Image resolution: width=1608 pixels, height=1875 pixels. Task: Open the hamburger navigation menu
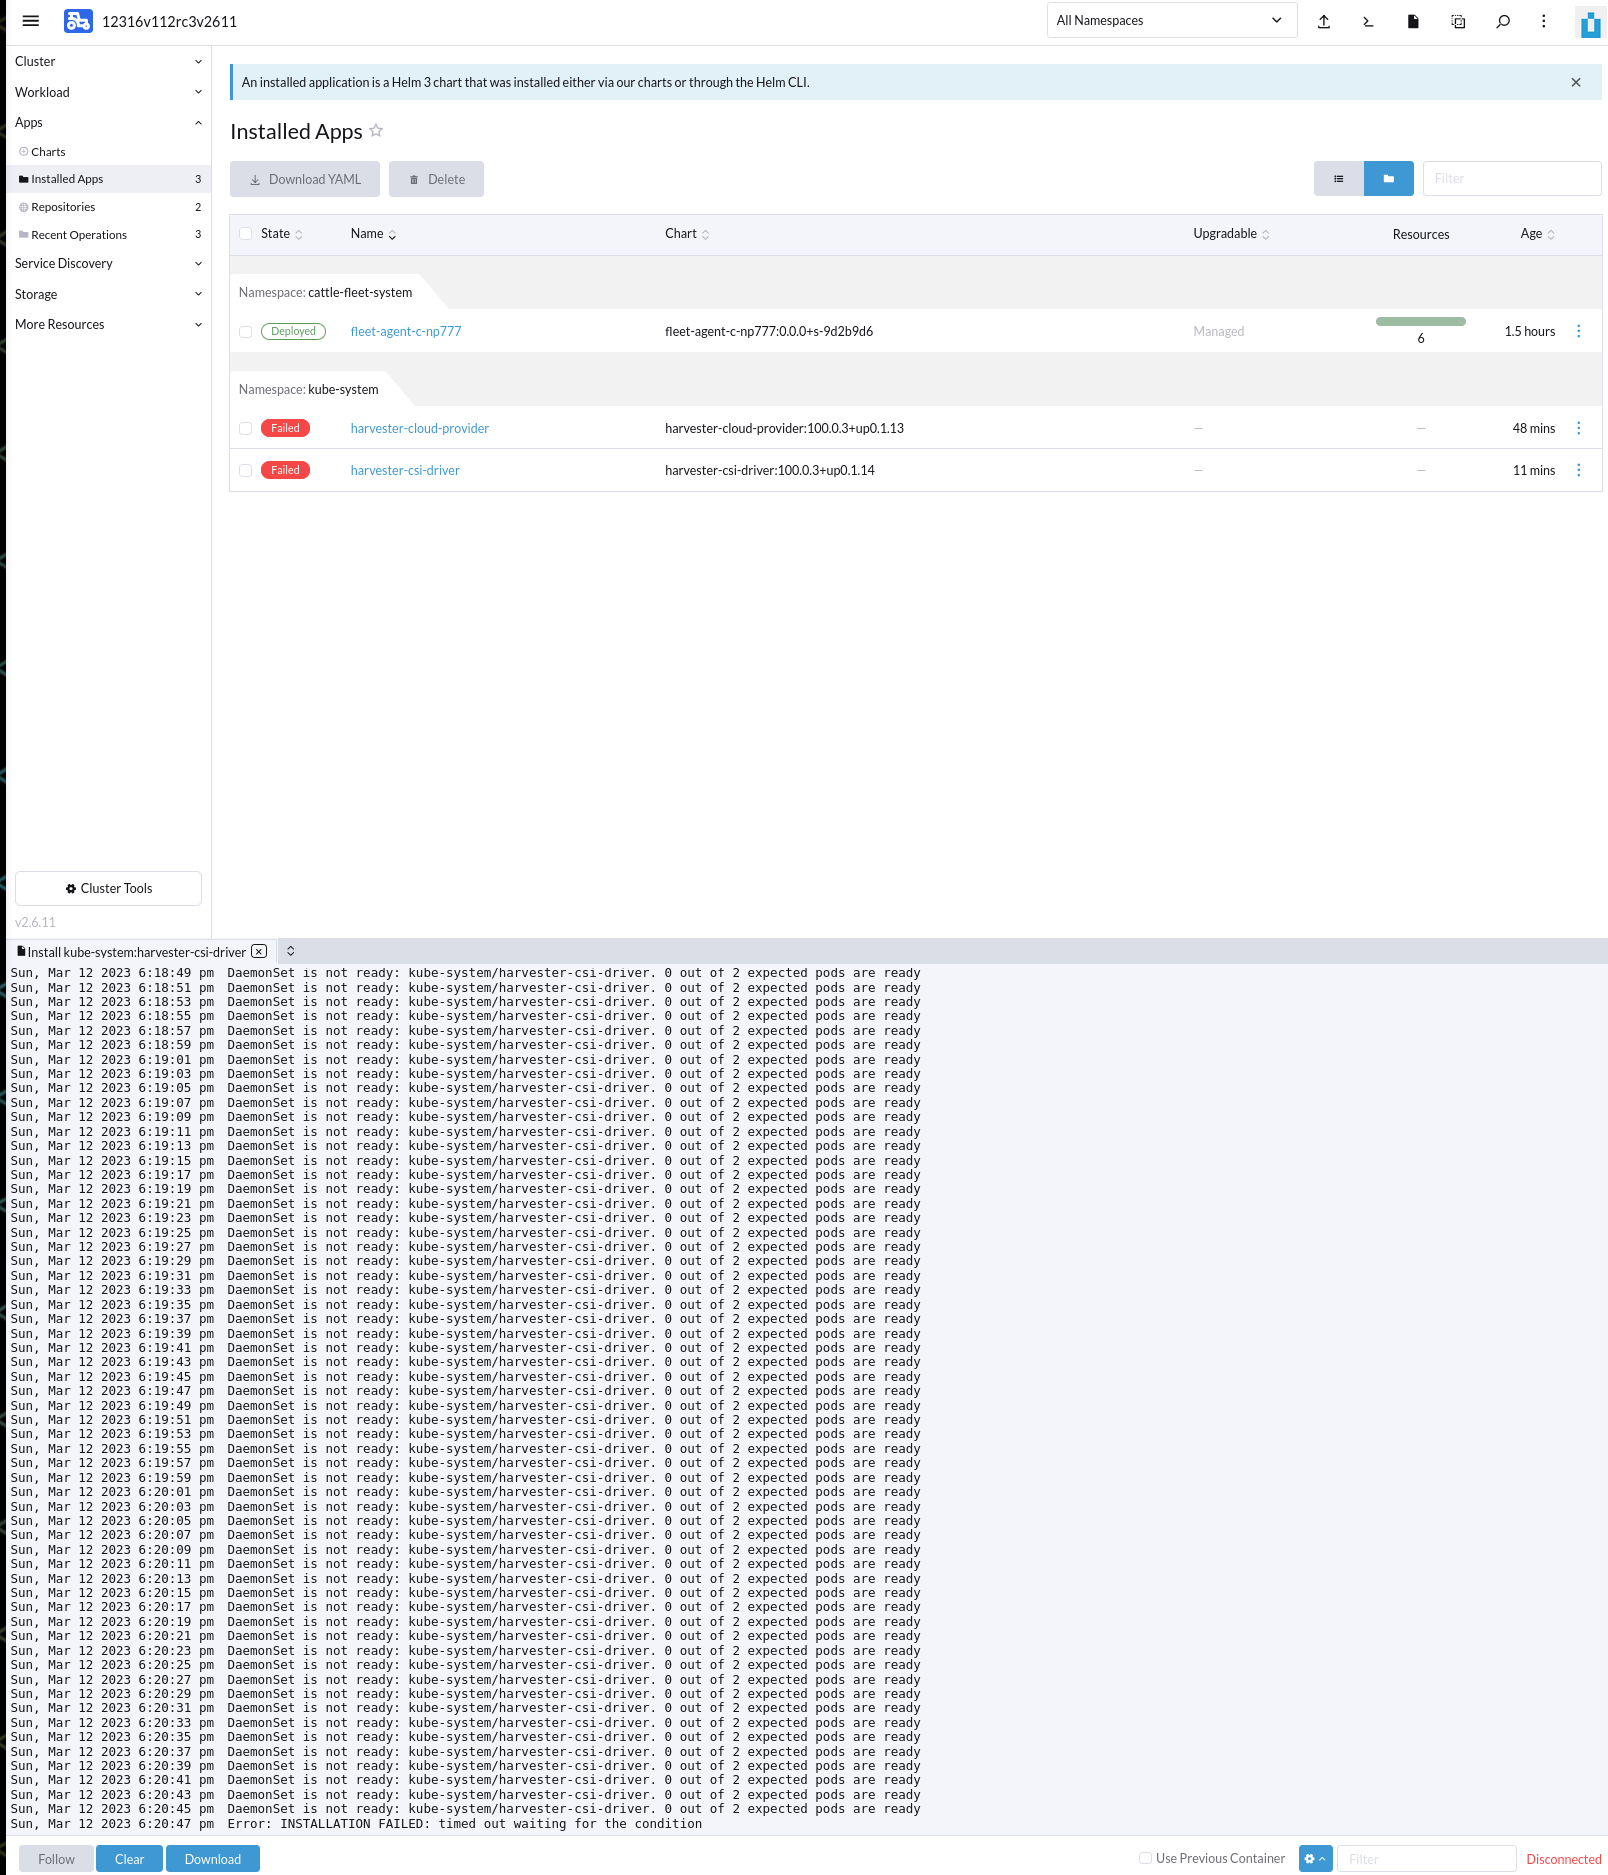[30, 21]
